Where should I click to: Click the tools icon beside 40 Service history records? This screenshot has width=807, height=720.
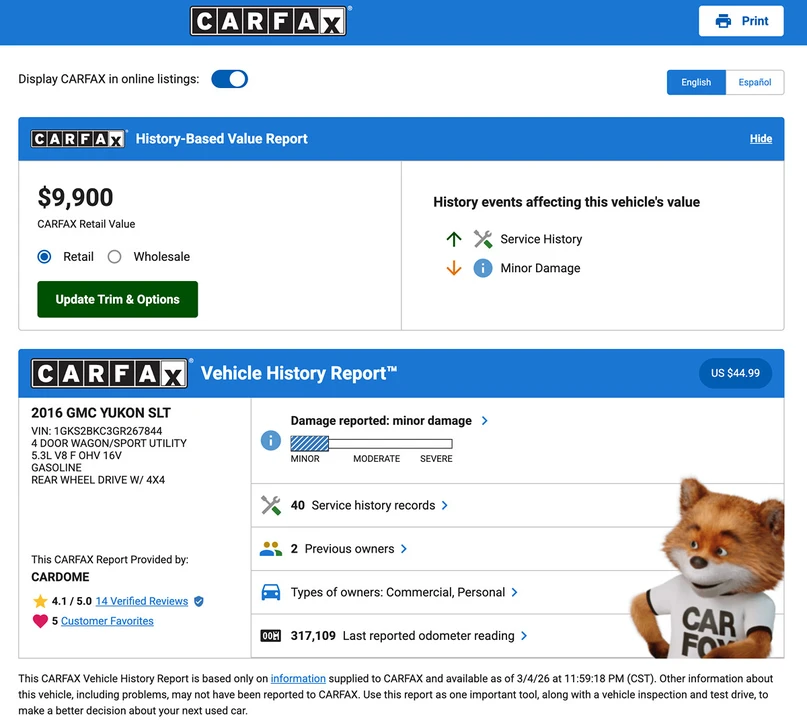click(x=271, y=505)
